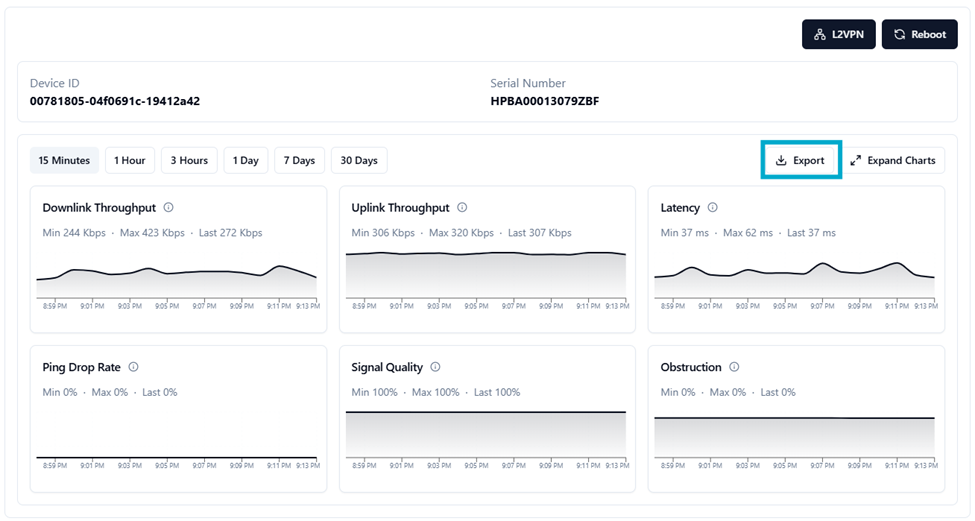The width and height of the screenshot is (975, 521).
Task: Open the Latency info tooltip icon
Action: pos(713,208)
